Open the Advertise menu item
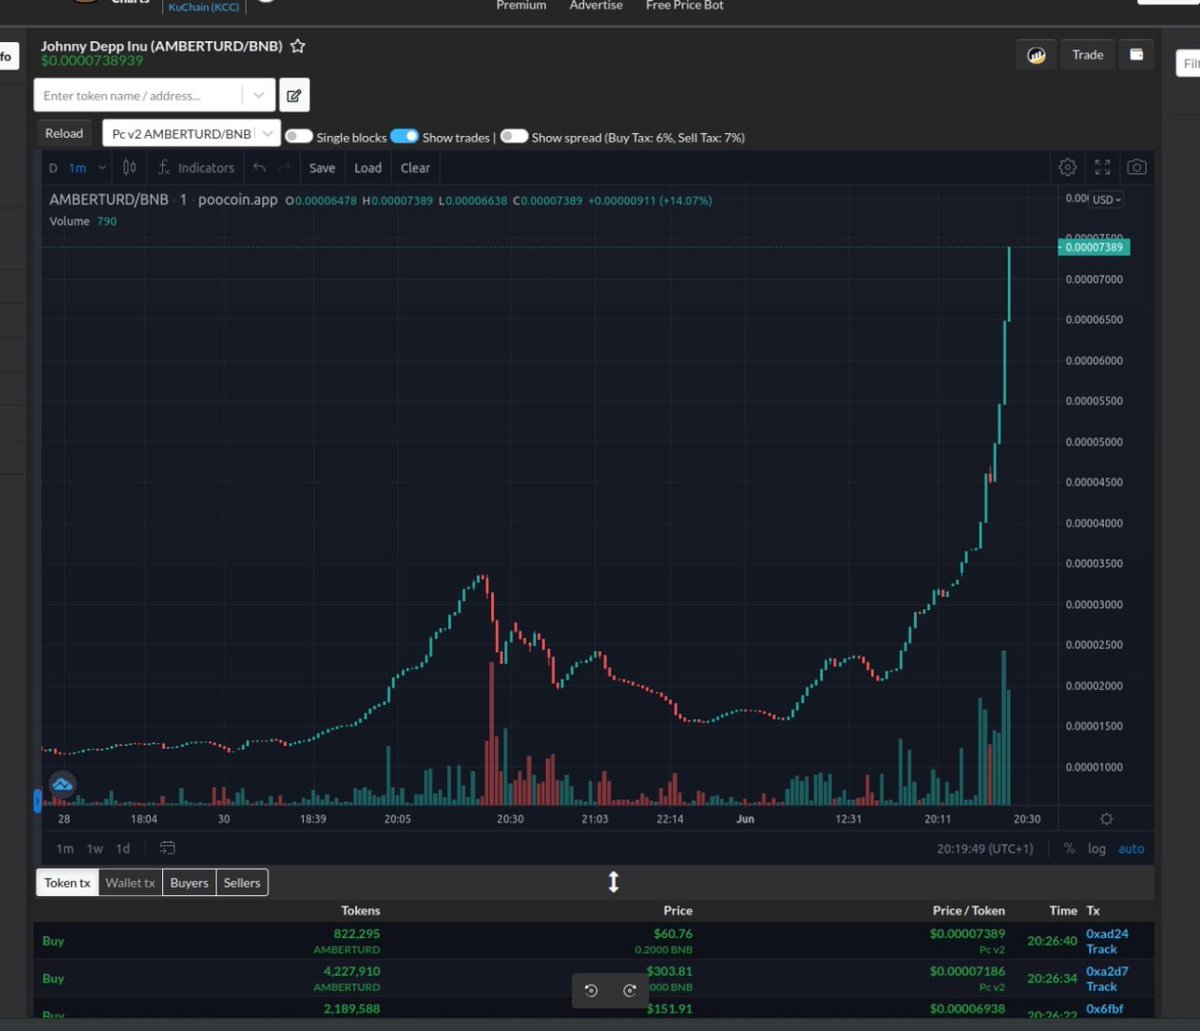 [596, 6]
